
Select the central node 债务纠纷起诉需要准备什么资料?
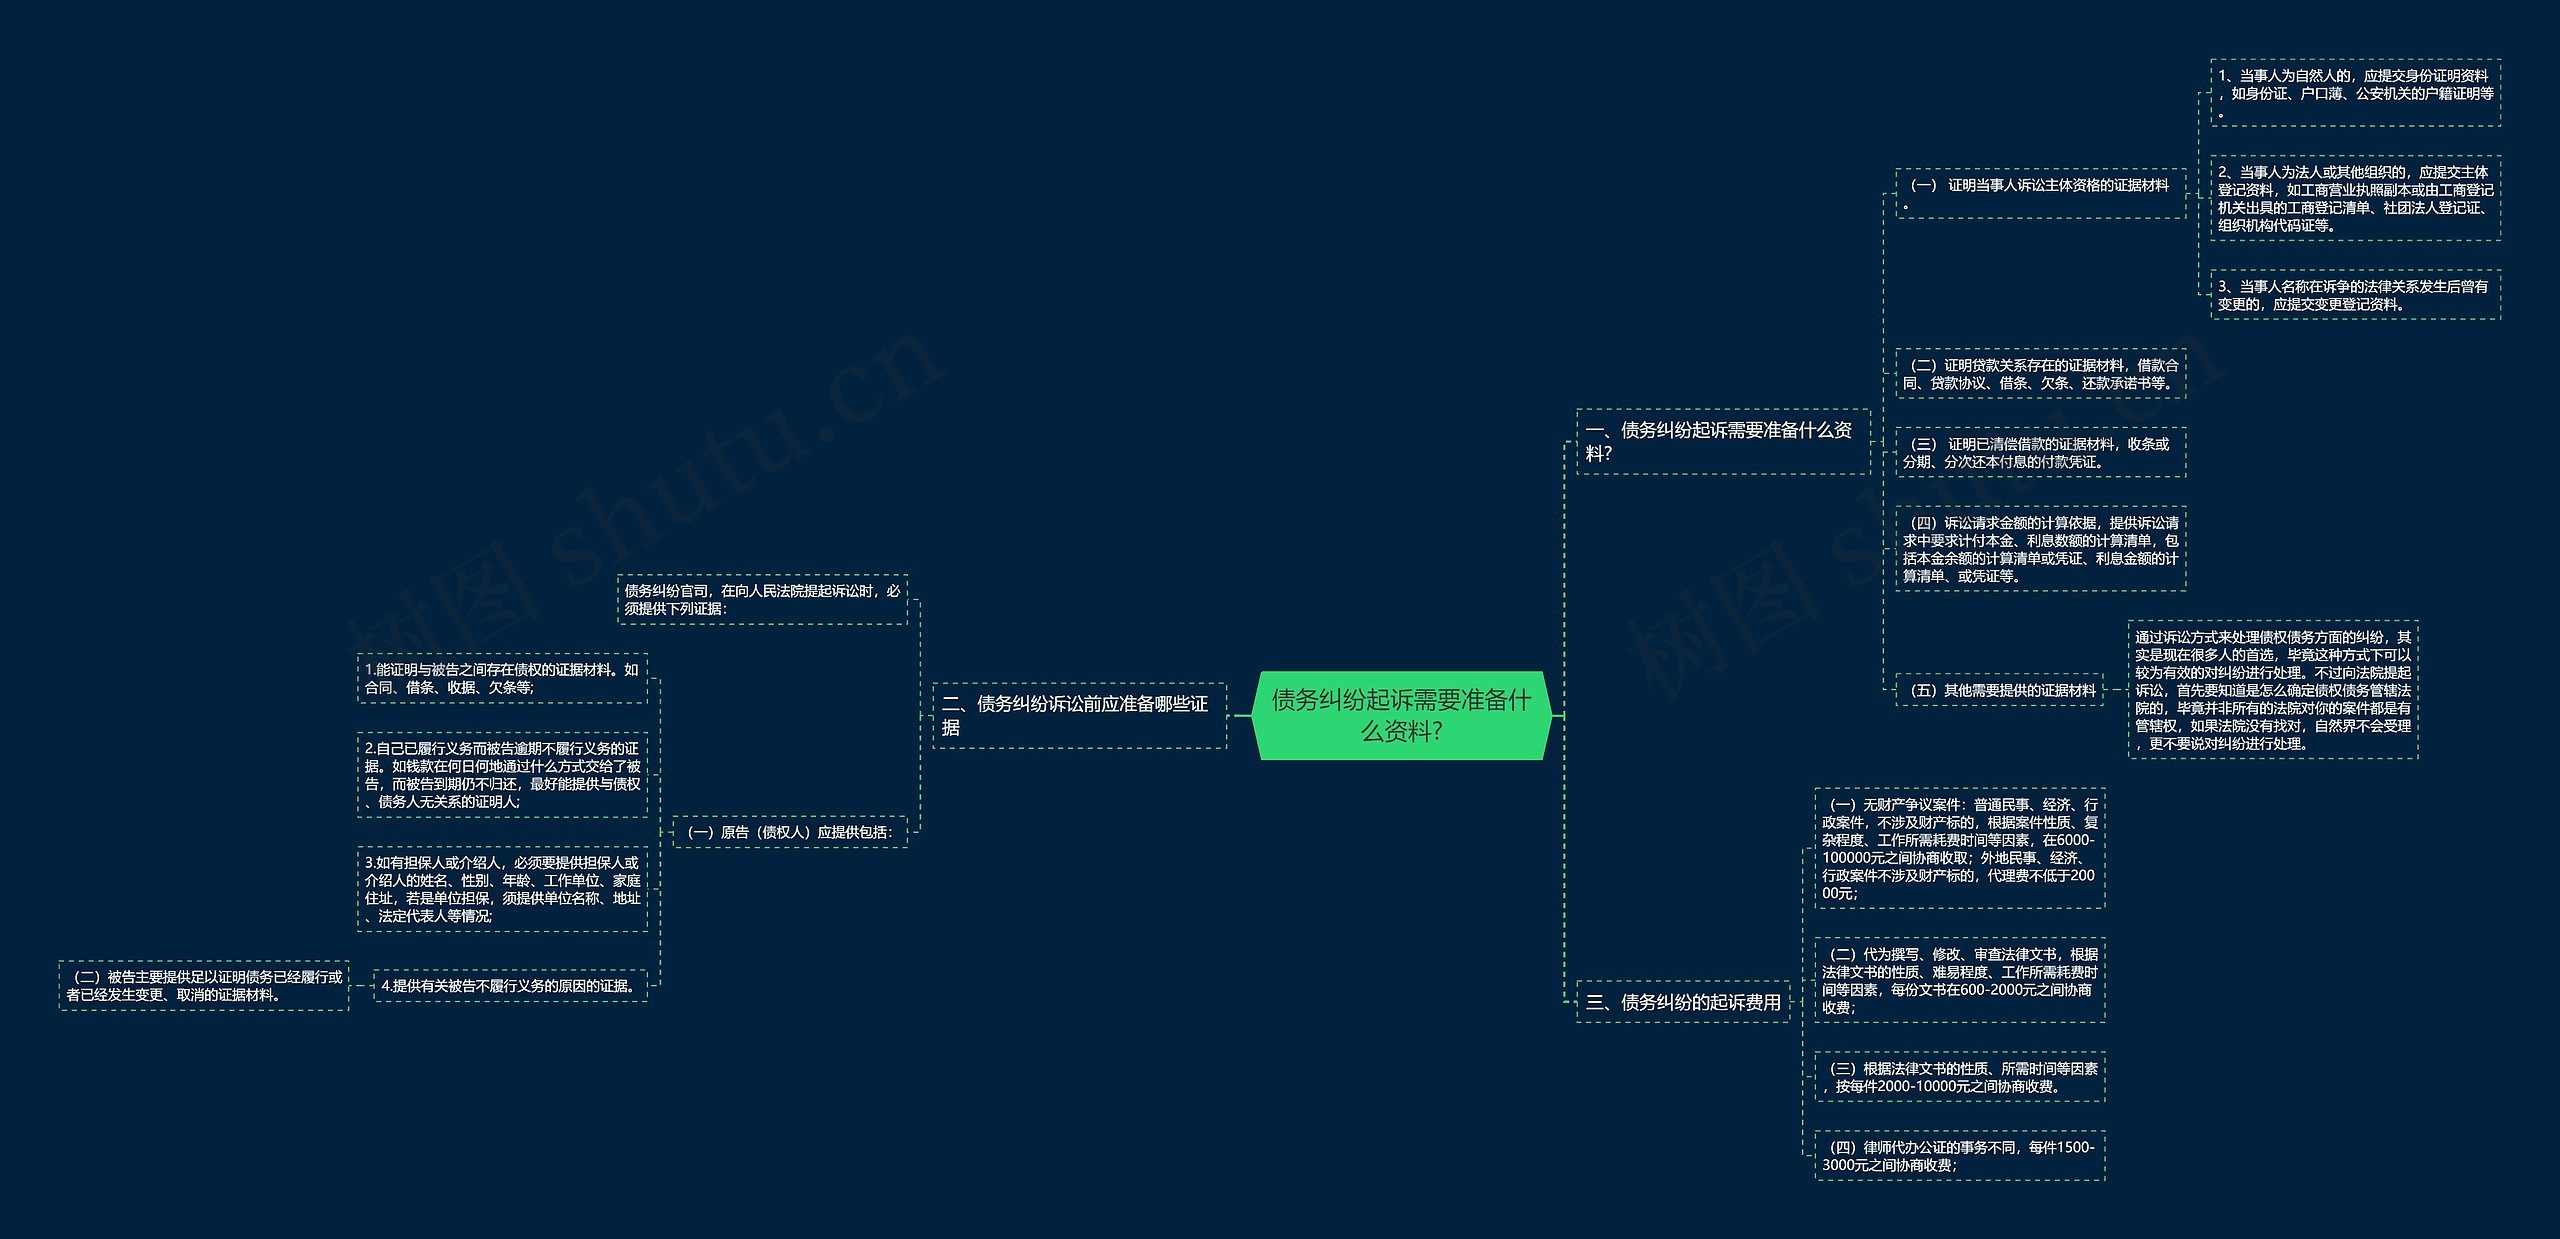pos(1401,715)
